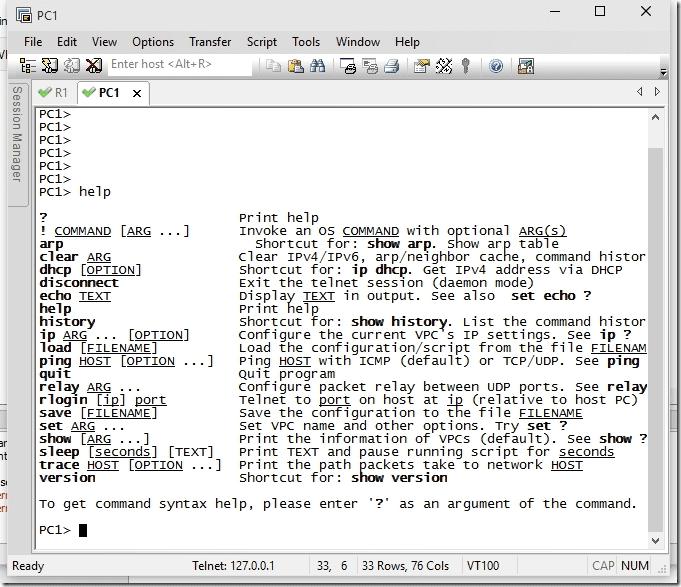Open the View menu
681x587 pixels.
click(104, 42)
